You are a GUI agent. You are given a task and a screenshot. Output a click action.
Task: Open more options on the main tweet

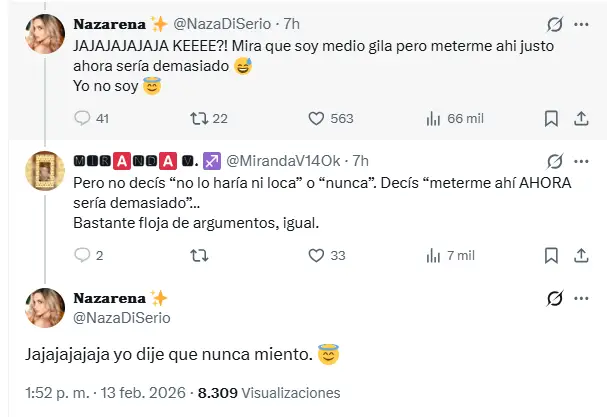[x=582, y=298]
